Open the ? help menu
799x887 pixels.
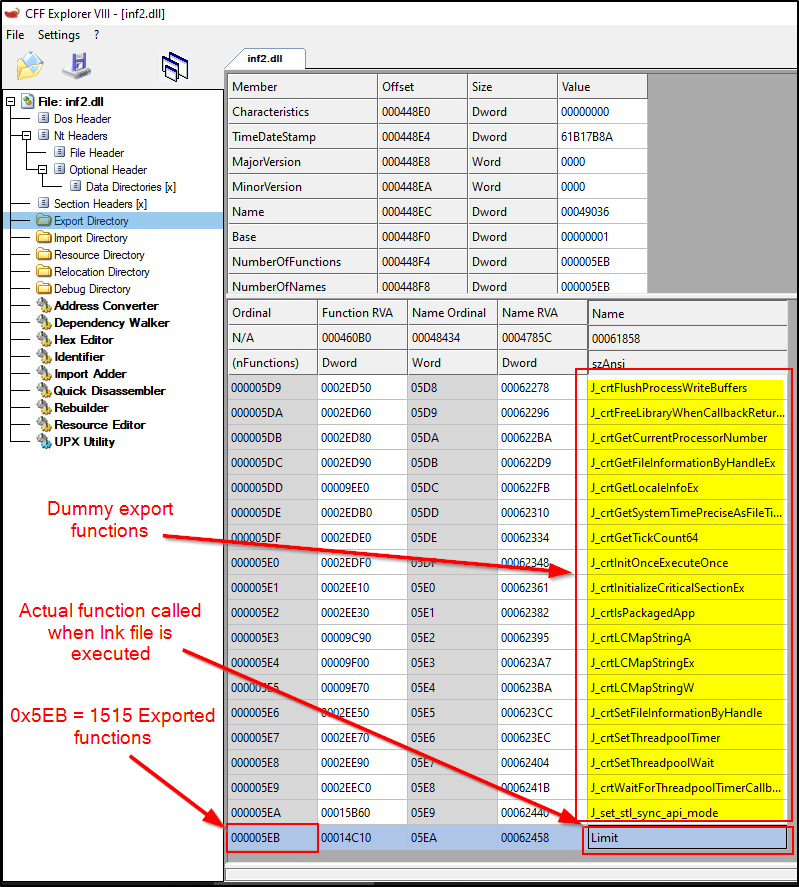coord(97,35)
